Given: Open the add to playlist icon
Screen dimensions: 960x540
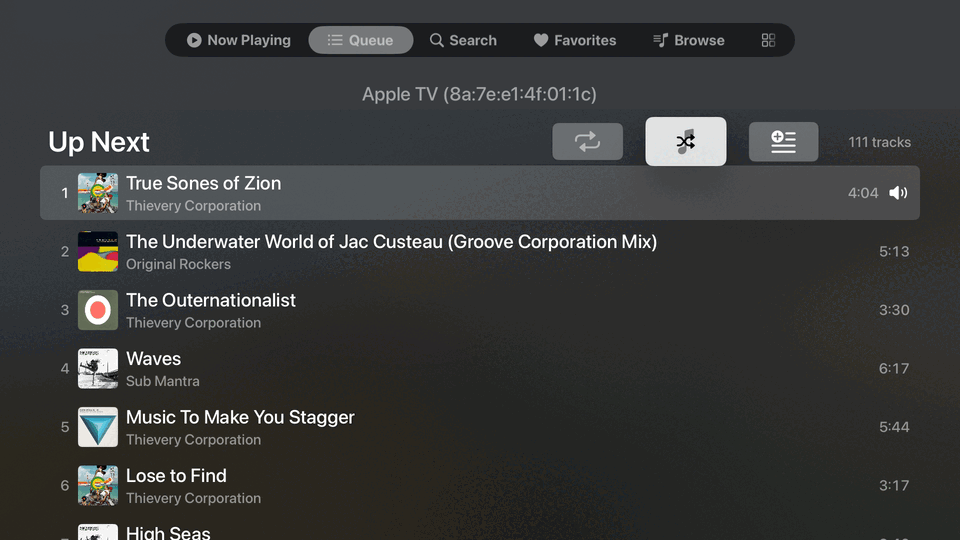Looking at the screenshot, I should (x=783, y=141).
